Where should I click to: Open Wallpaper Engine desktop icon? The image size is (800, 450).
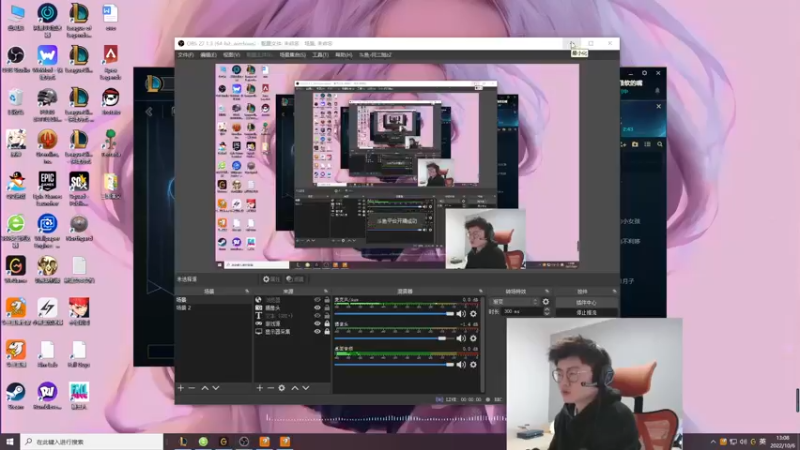click(47, 231)
